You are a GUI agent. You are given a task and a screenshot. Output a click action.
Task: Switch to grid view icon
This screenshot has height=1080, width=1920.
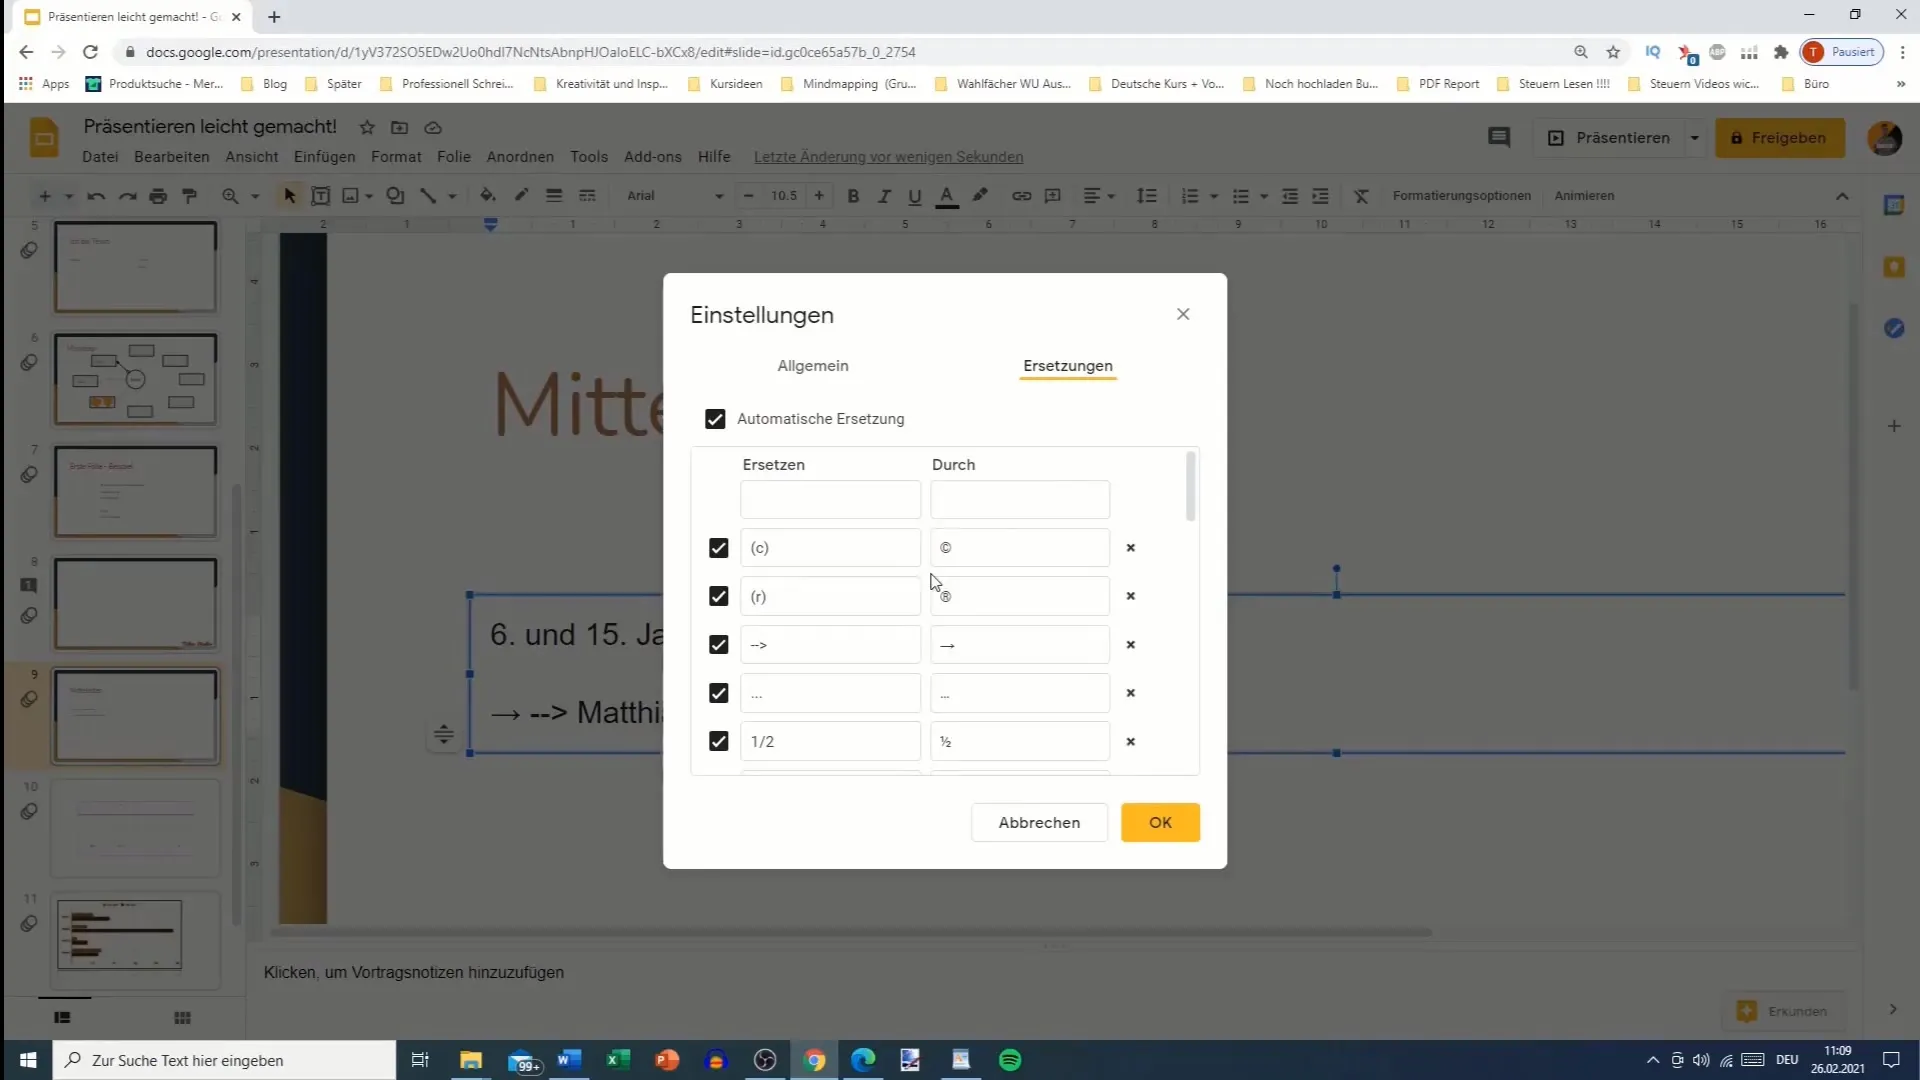pyautogui.click(x=182, y=1018)
